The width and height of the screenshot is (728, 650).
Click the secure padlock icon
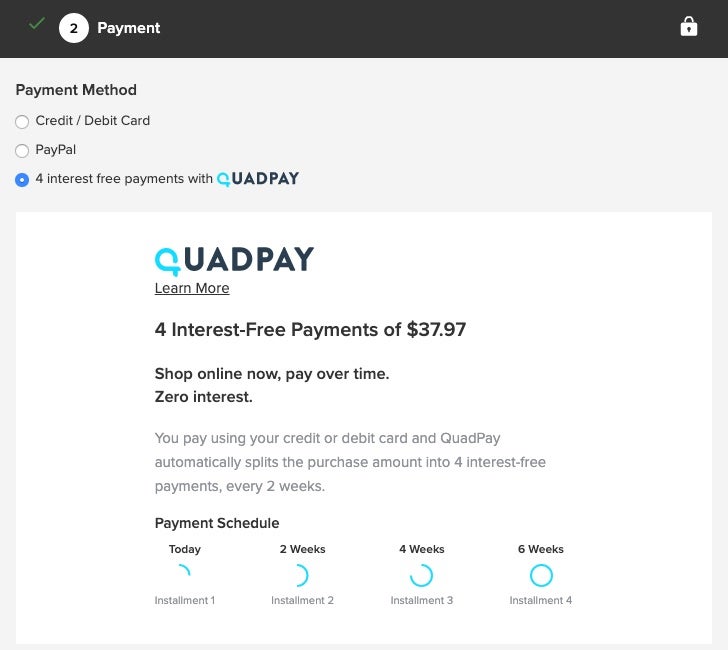click(x=688, y=27)
